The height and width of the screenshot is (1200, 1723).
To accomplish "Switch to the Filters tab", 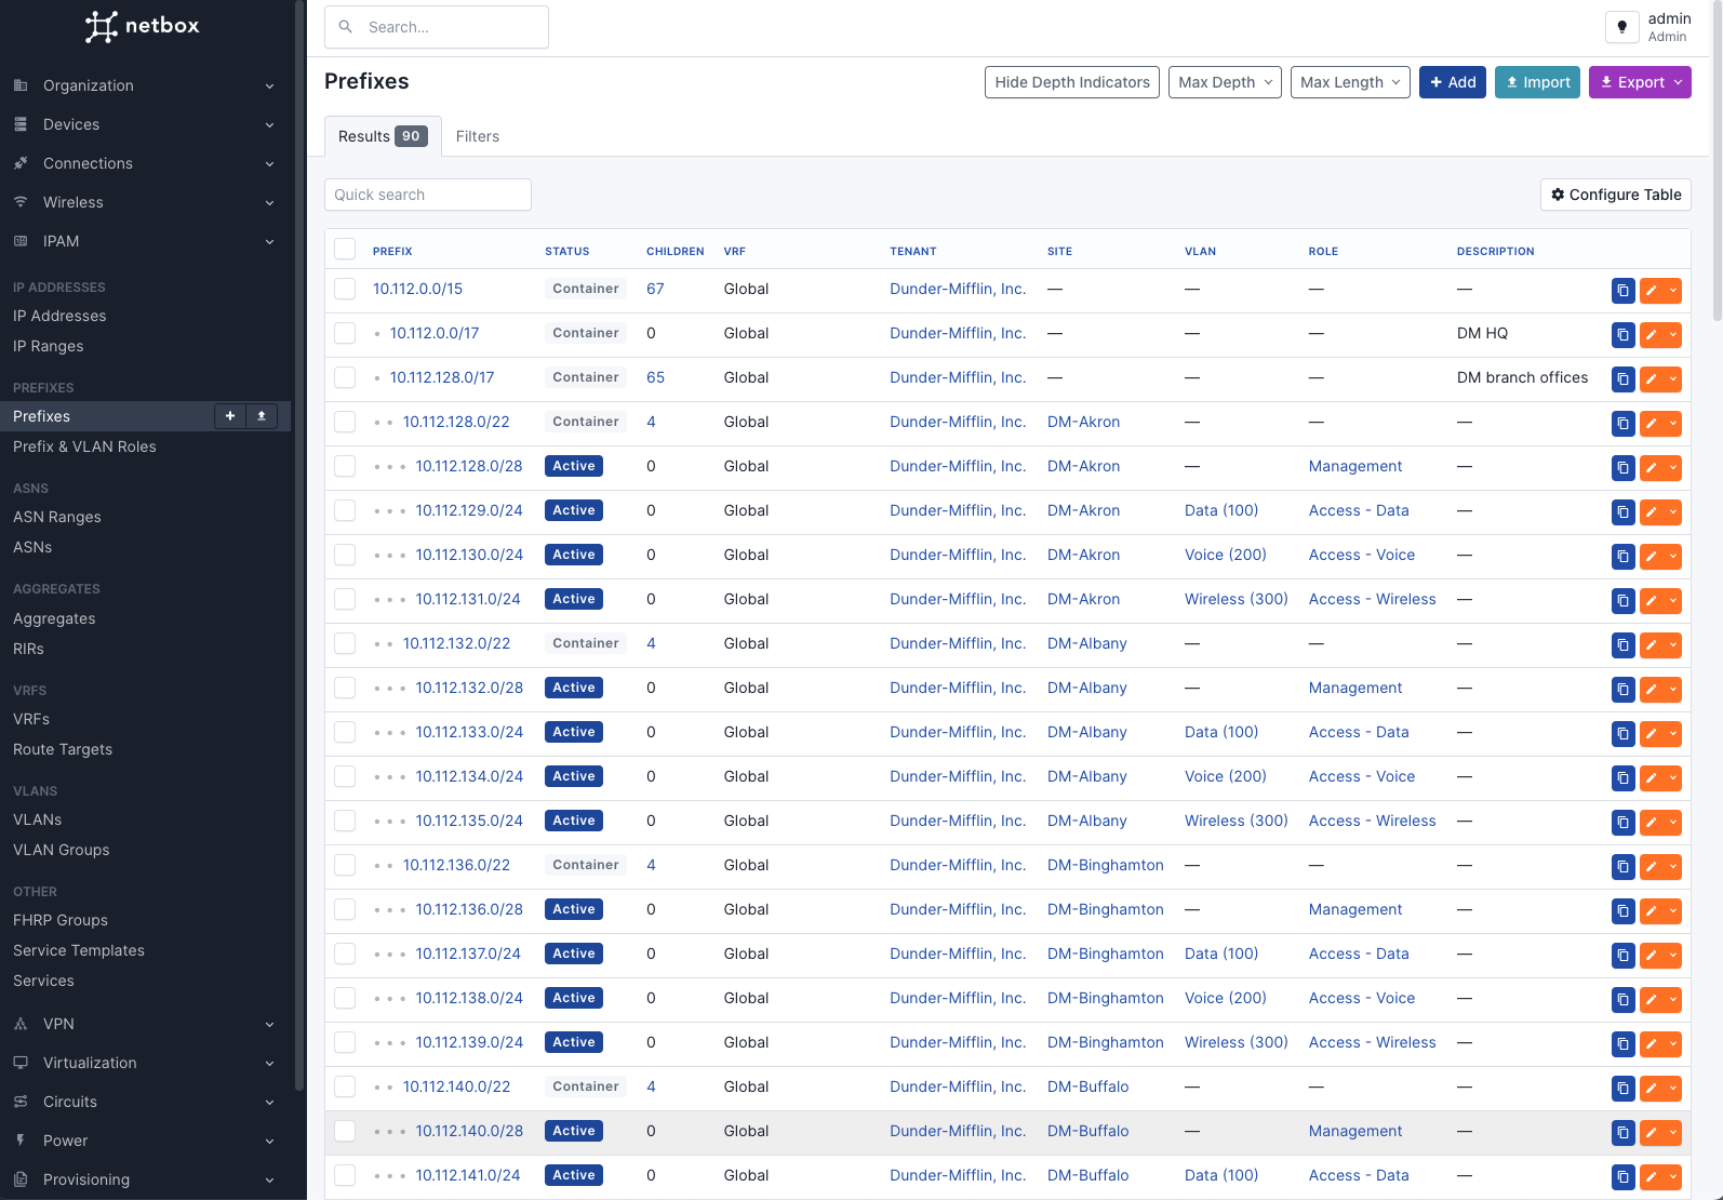I will pyautogui.click(x=477, y=136).
